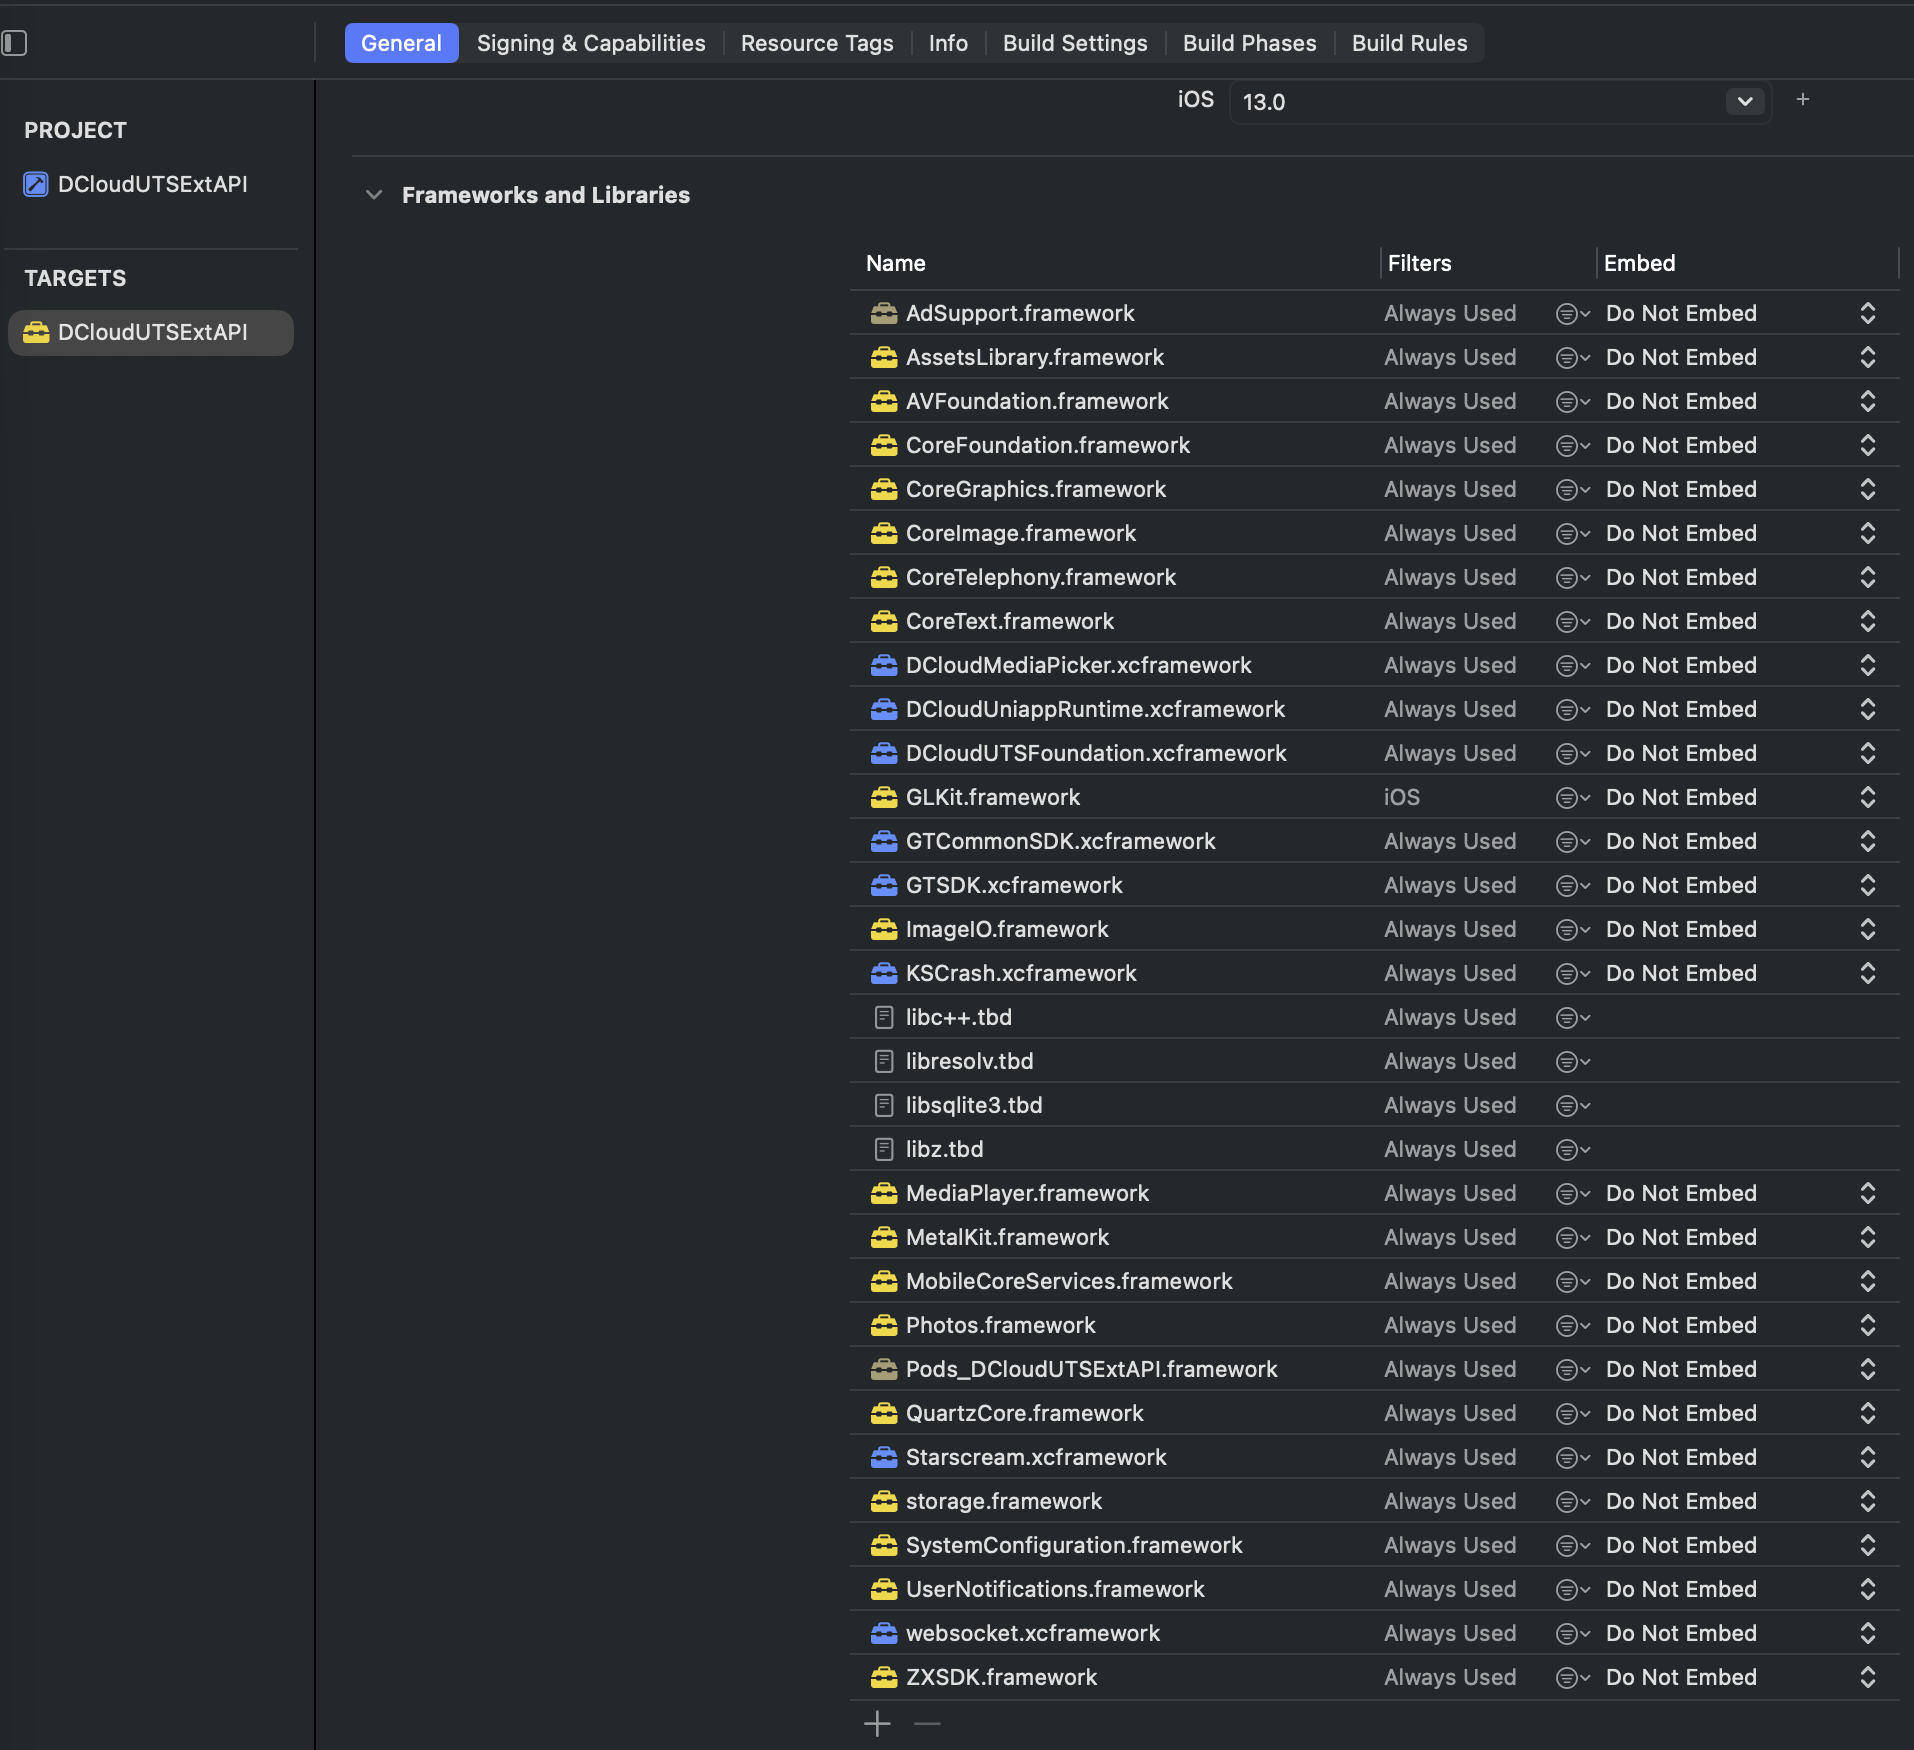This screenshot has height=1750, width=1914.
Task: Click the Filters column header
Action: tap(1419, 263)
